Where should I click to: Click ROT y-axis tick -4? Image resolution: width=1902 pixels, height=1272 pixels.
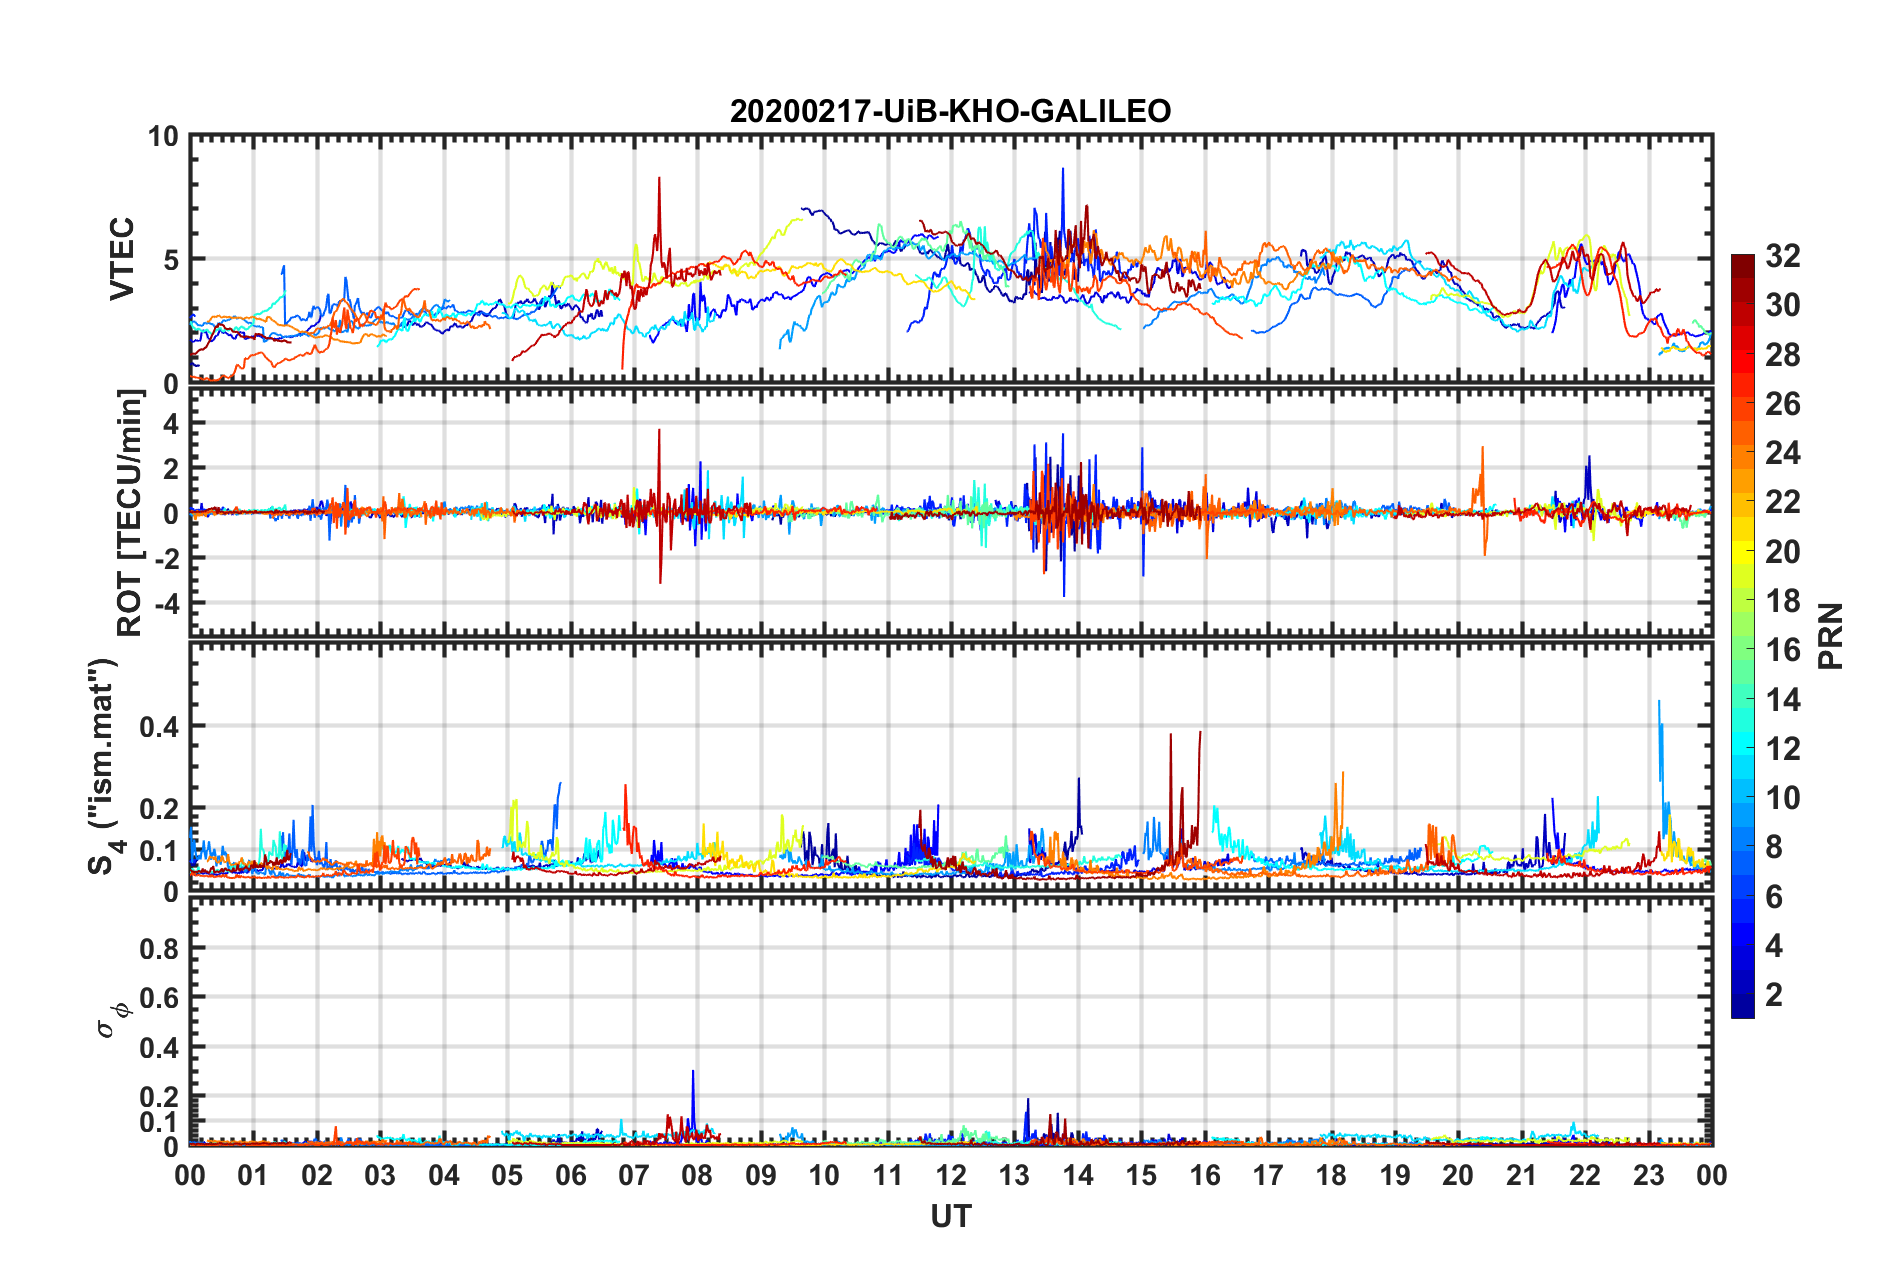(x=169, y=604)
